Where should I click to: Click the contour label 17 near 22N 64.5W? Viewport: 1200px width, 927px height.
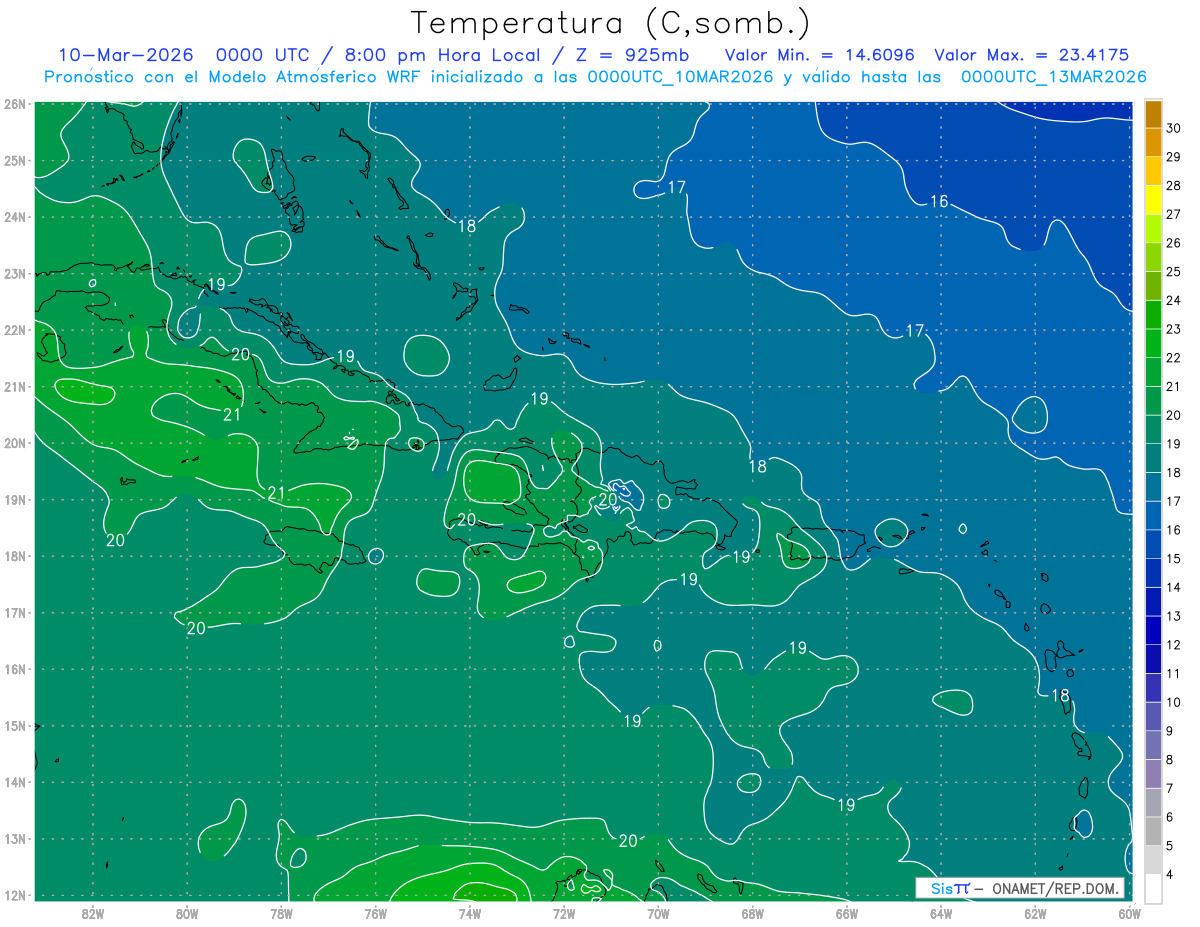tap(915, 331)
